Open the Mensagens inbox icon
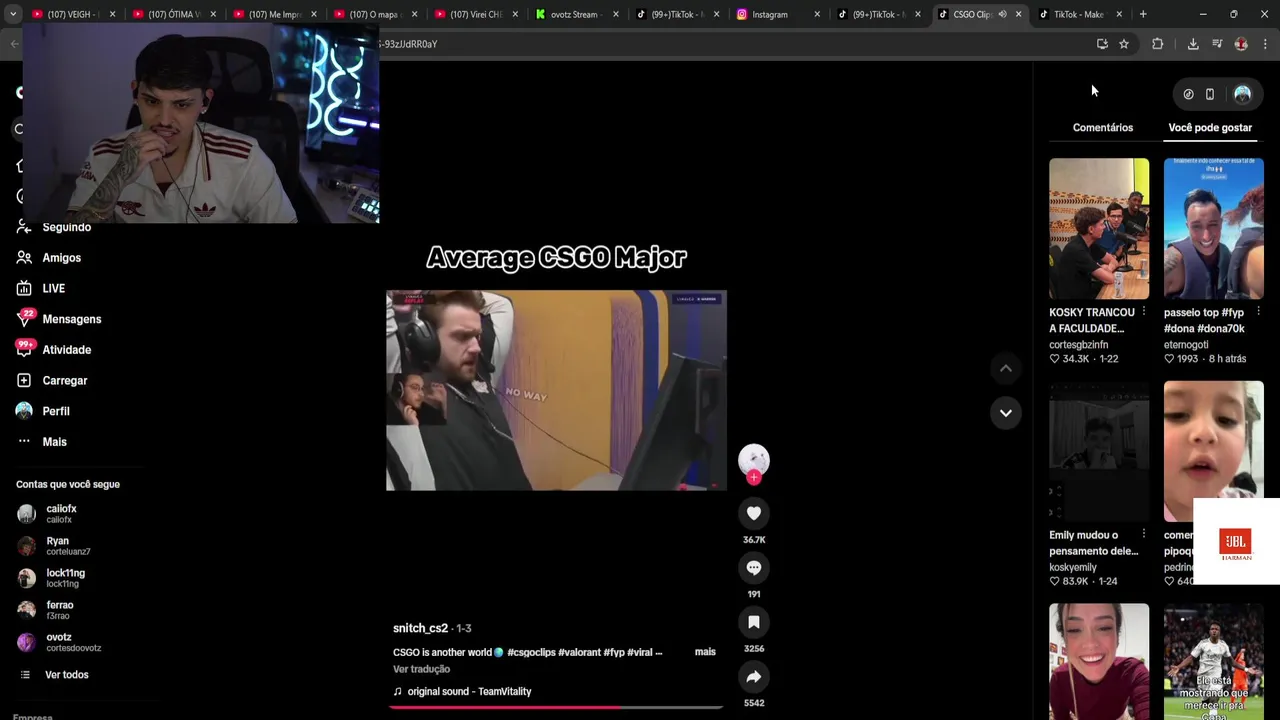The height and width of the screenshot is (720, 1280). (x=25, y=318)
